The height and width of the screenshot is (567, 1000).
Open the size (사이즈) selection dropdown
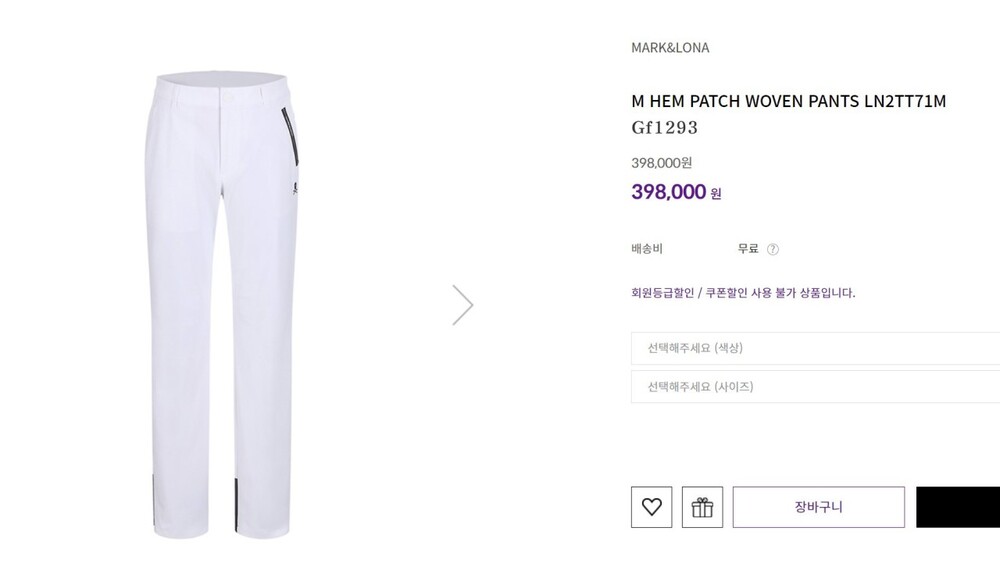815,387
